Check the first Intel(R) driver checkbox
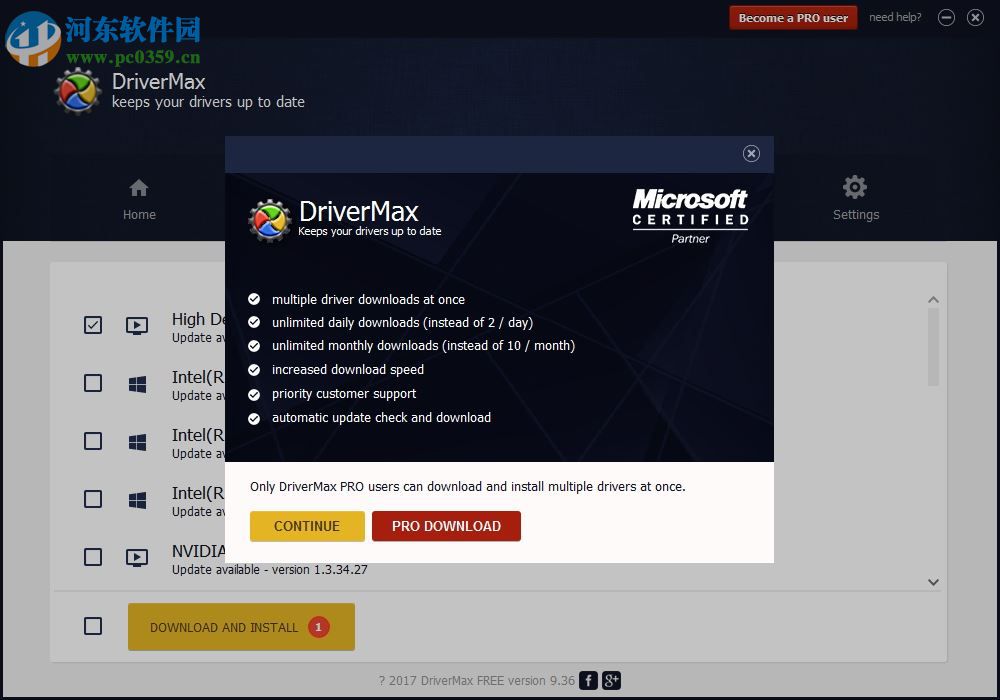Screen dimensions: 1000x700 pos(93,383)
